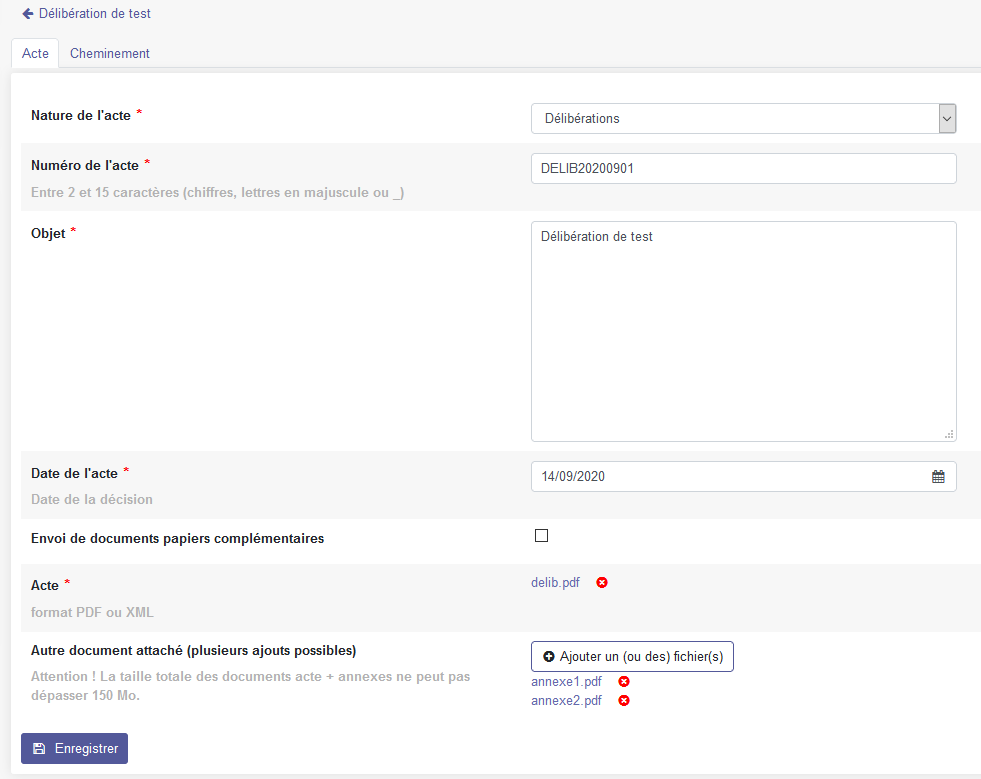Click the dropdown arrow next to Délibérations
Image resolution: width=981 pixels, height=779 pixels.
[947, 118]
